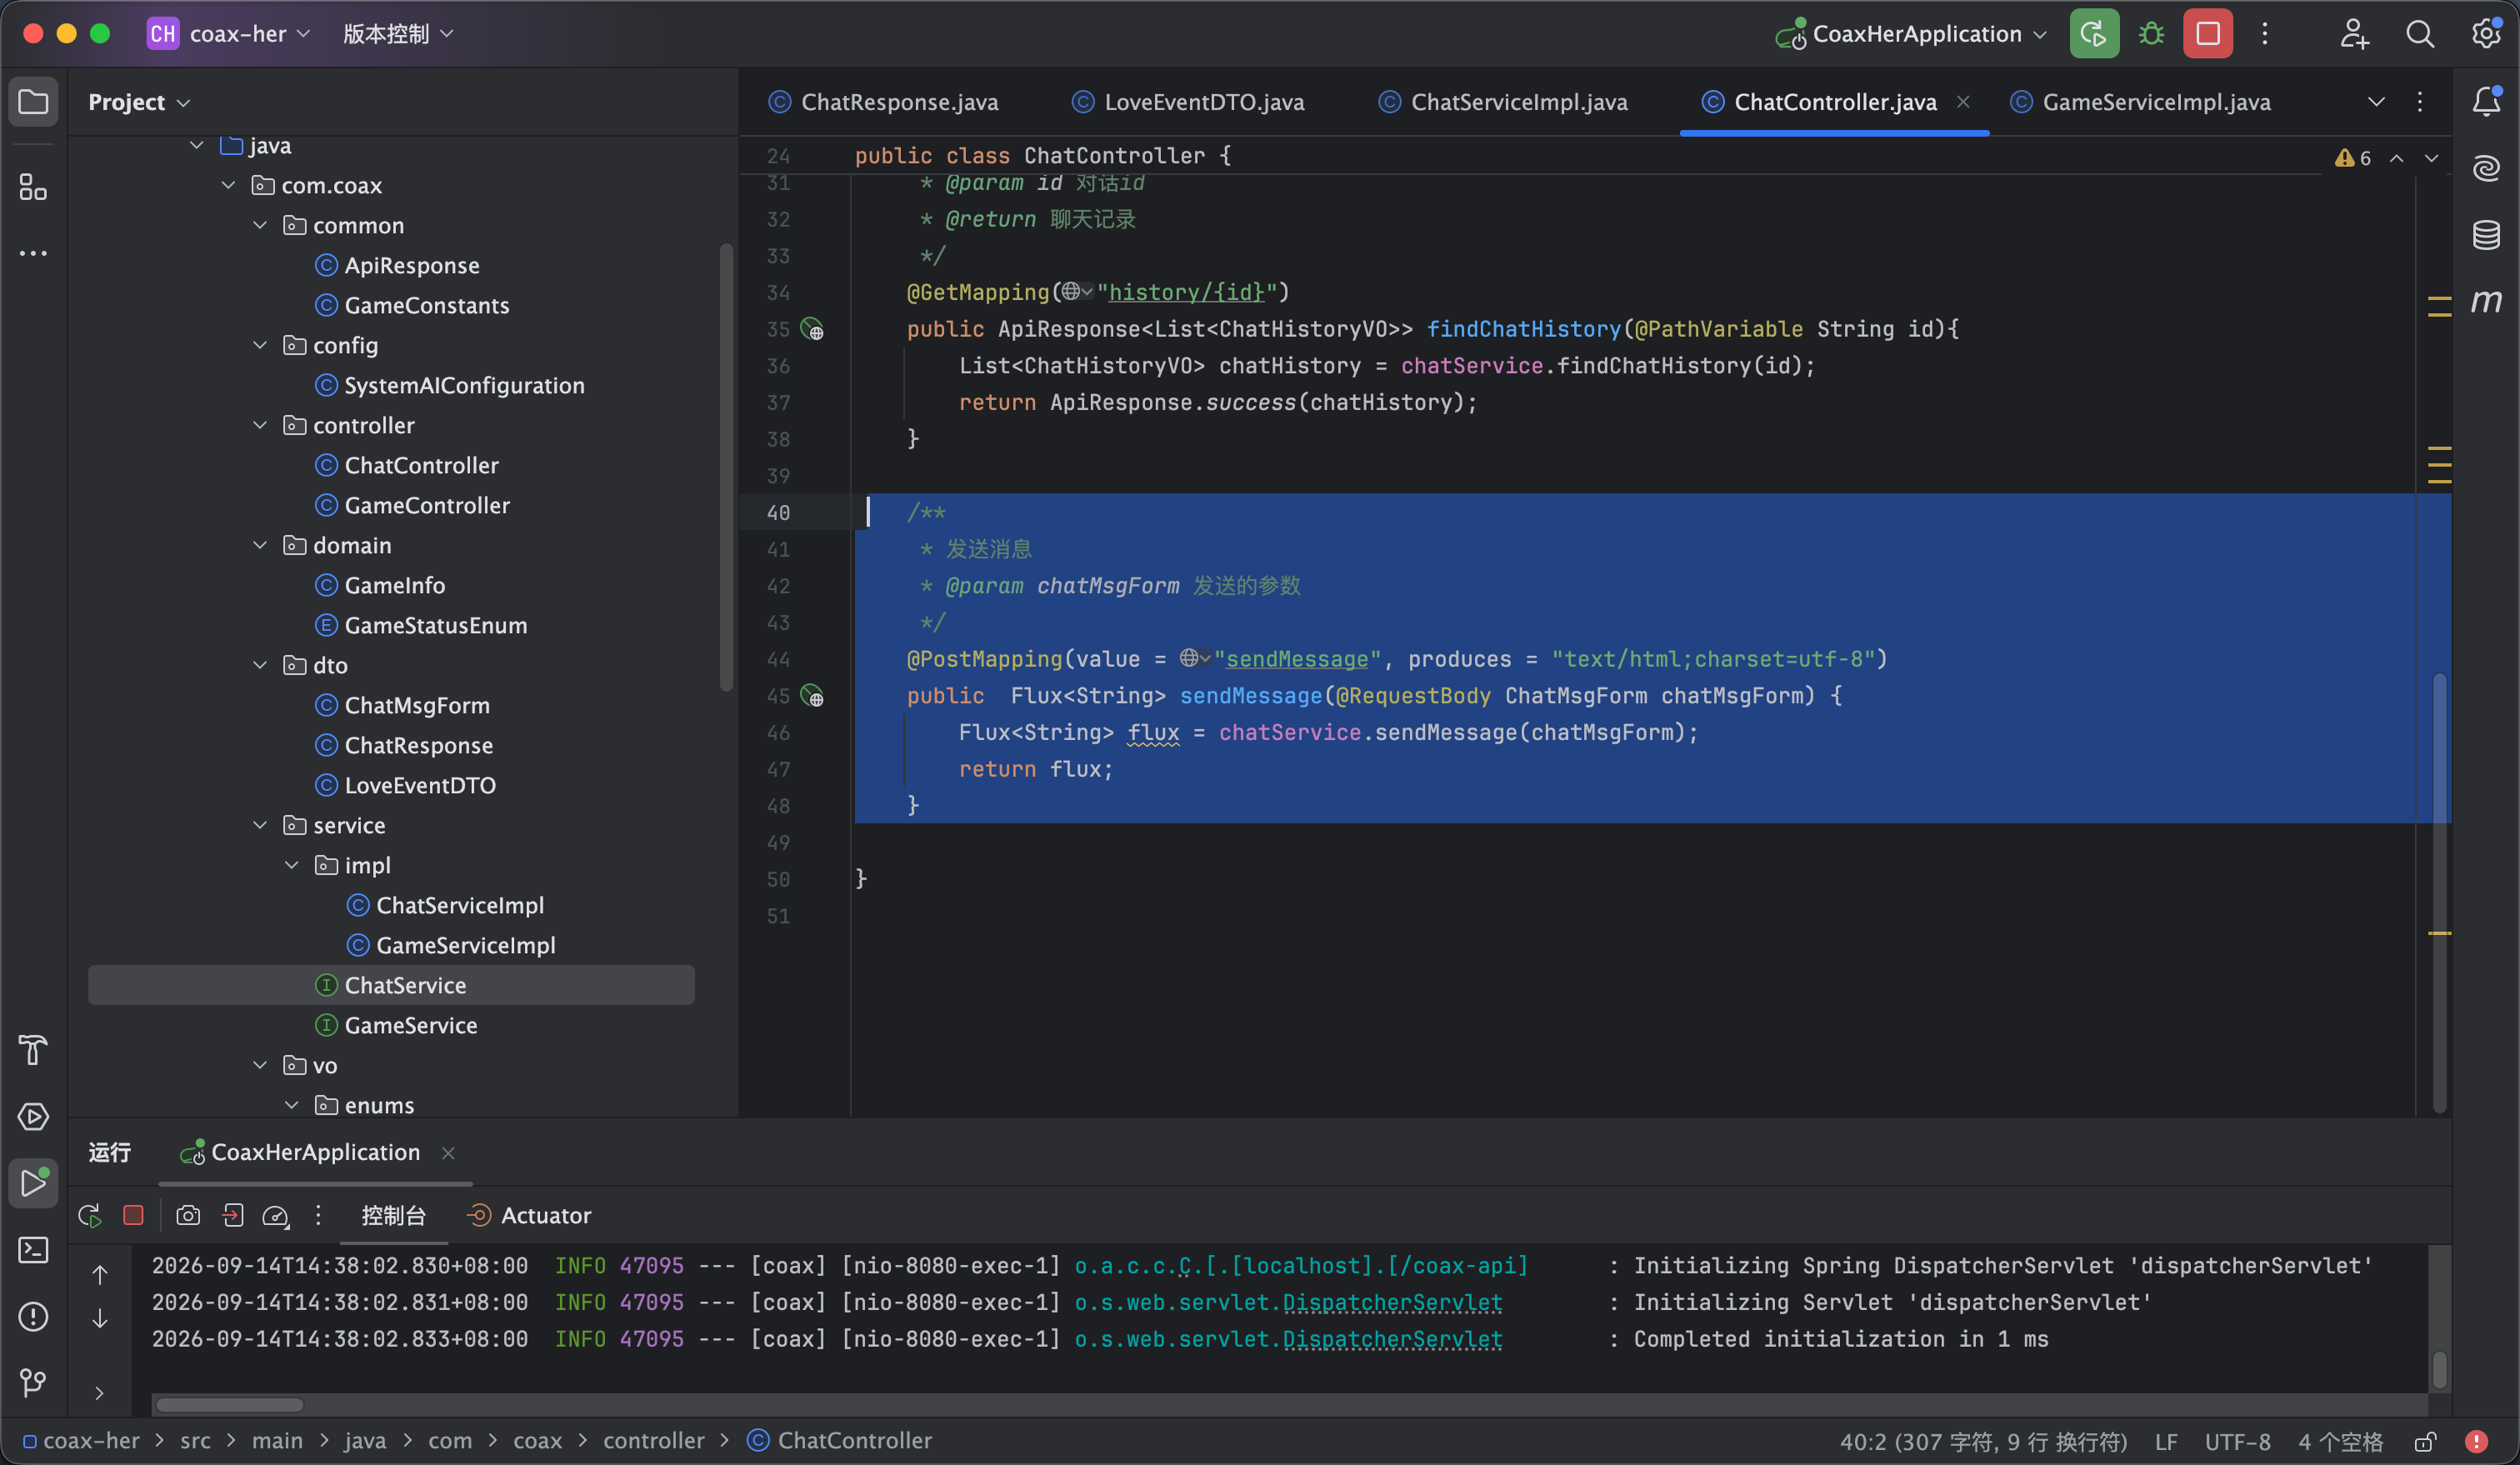
Task: Open the Services tool window icon
Action: [33, 1116]
